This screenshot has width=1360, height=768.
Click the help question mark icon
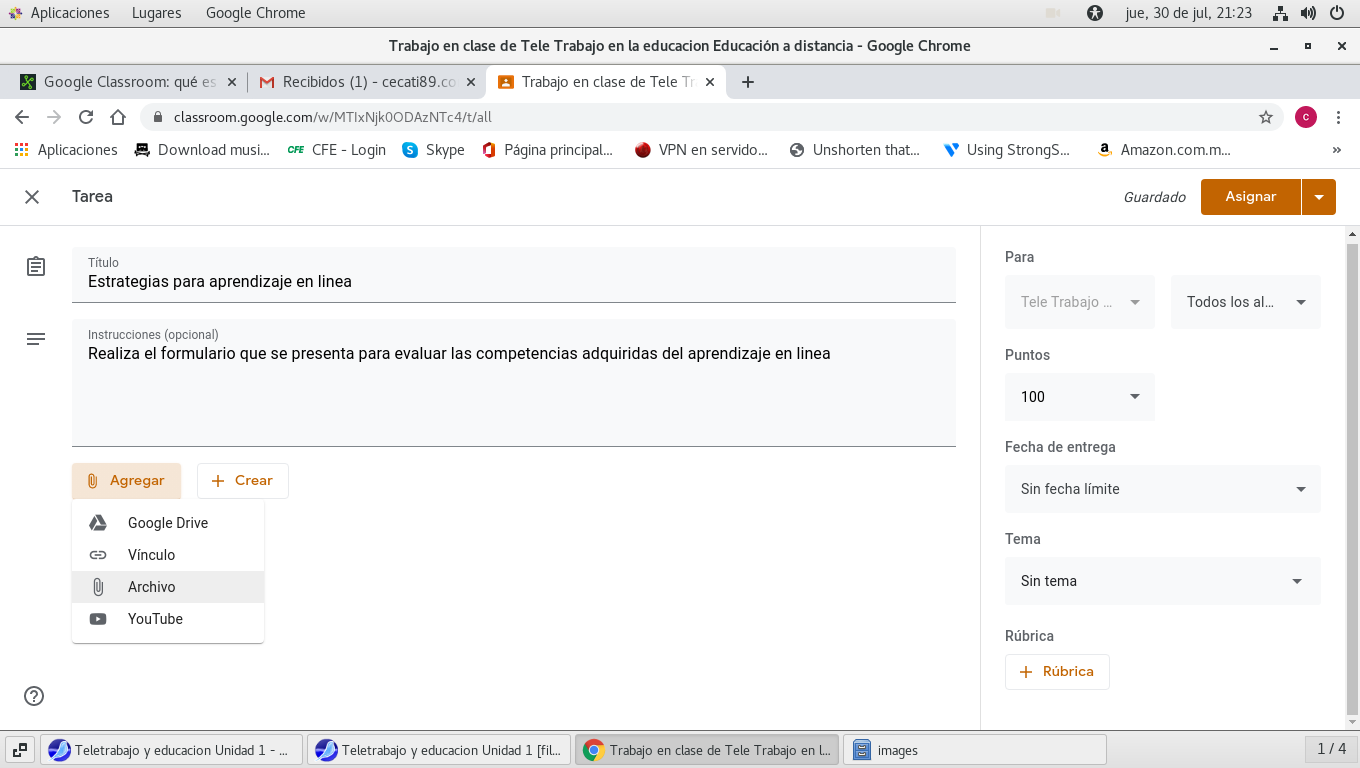point(34,696)
